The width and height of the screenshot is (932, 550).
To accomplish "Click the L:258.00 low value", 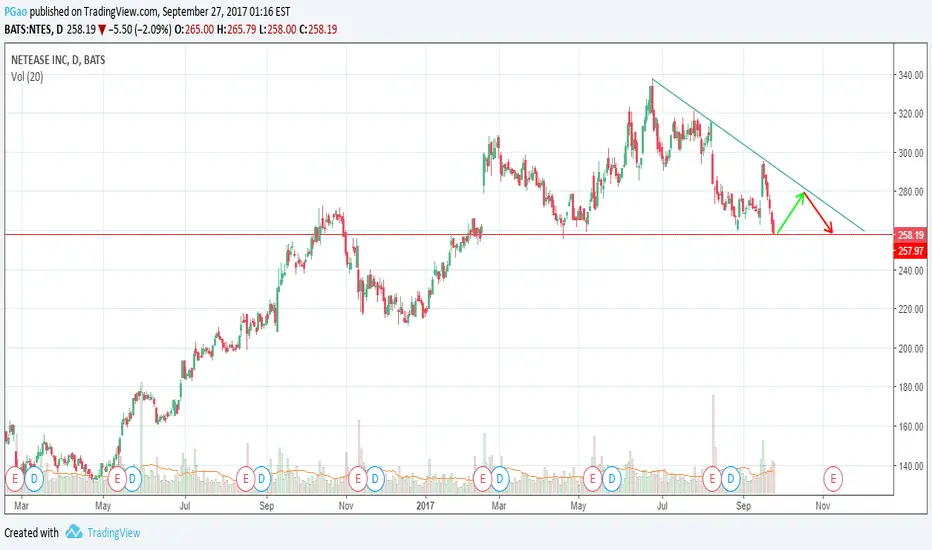I will (278, 30).
